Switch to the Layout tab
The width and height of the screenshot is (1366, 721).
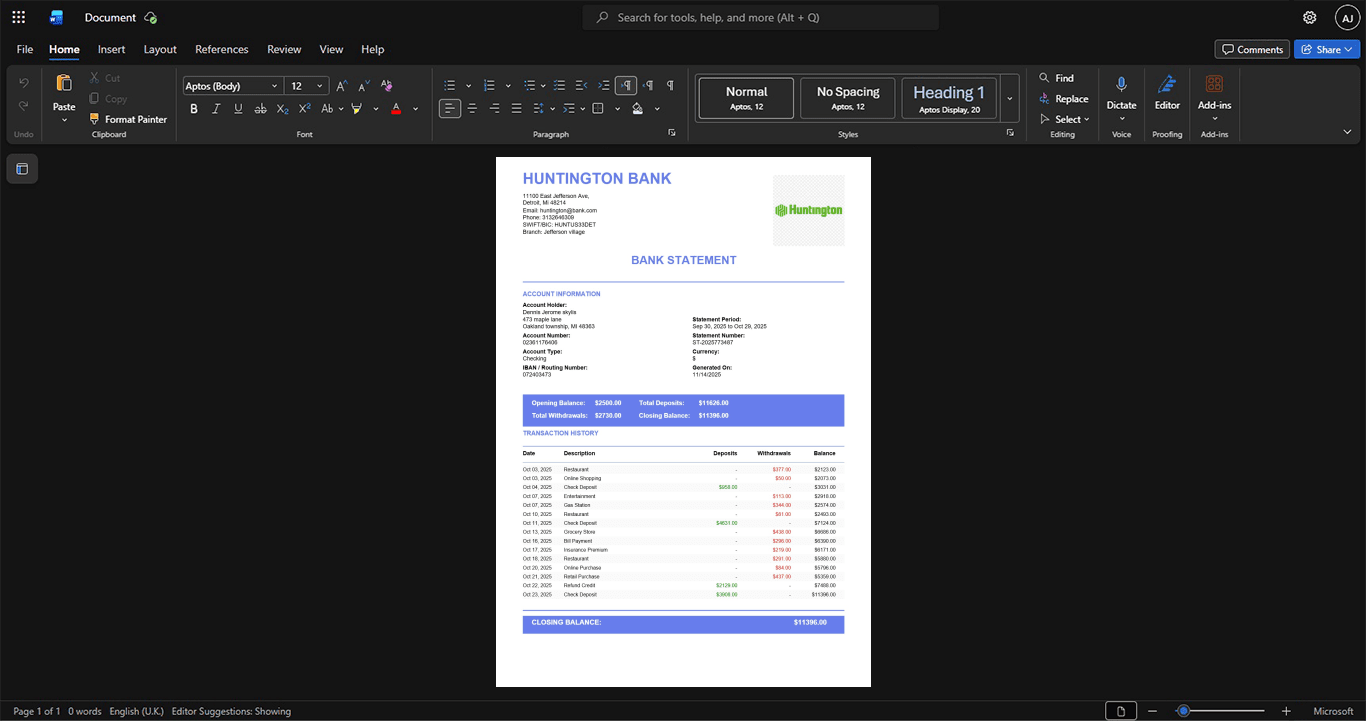tap(160, 49)
